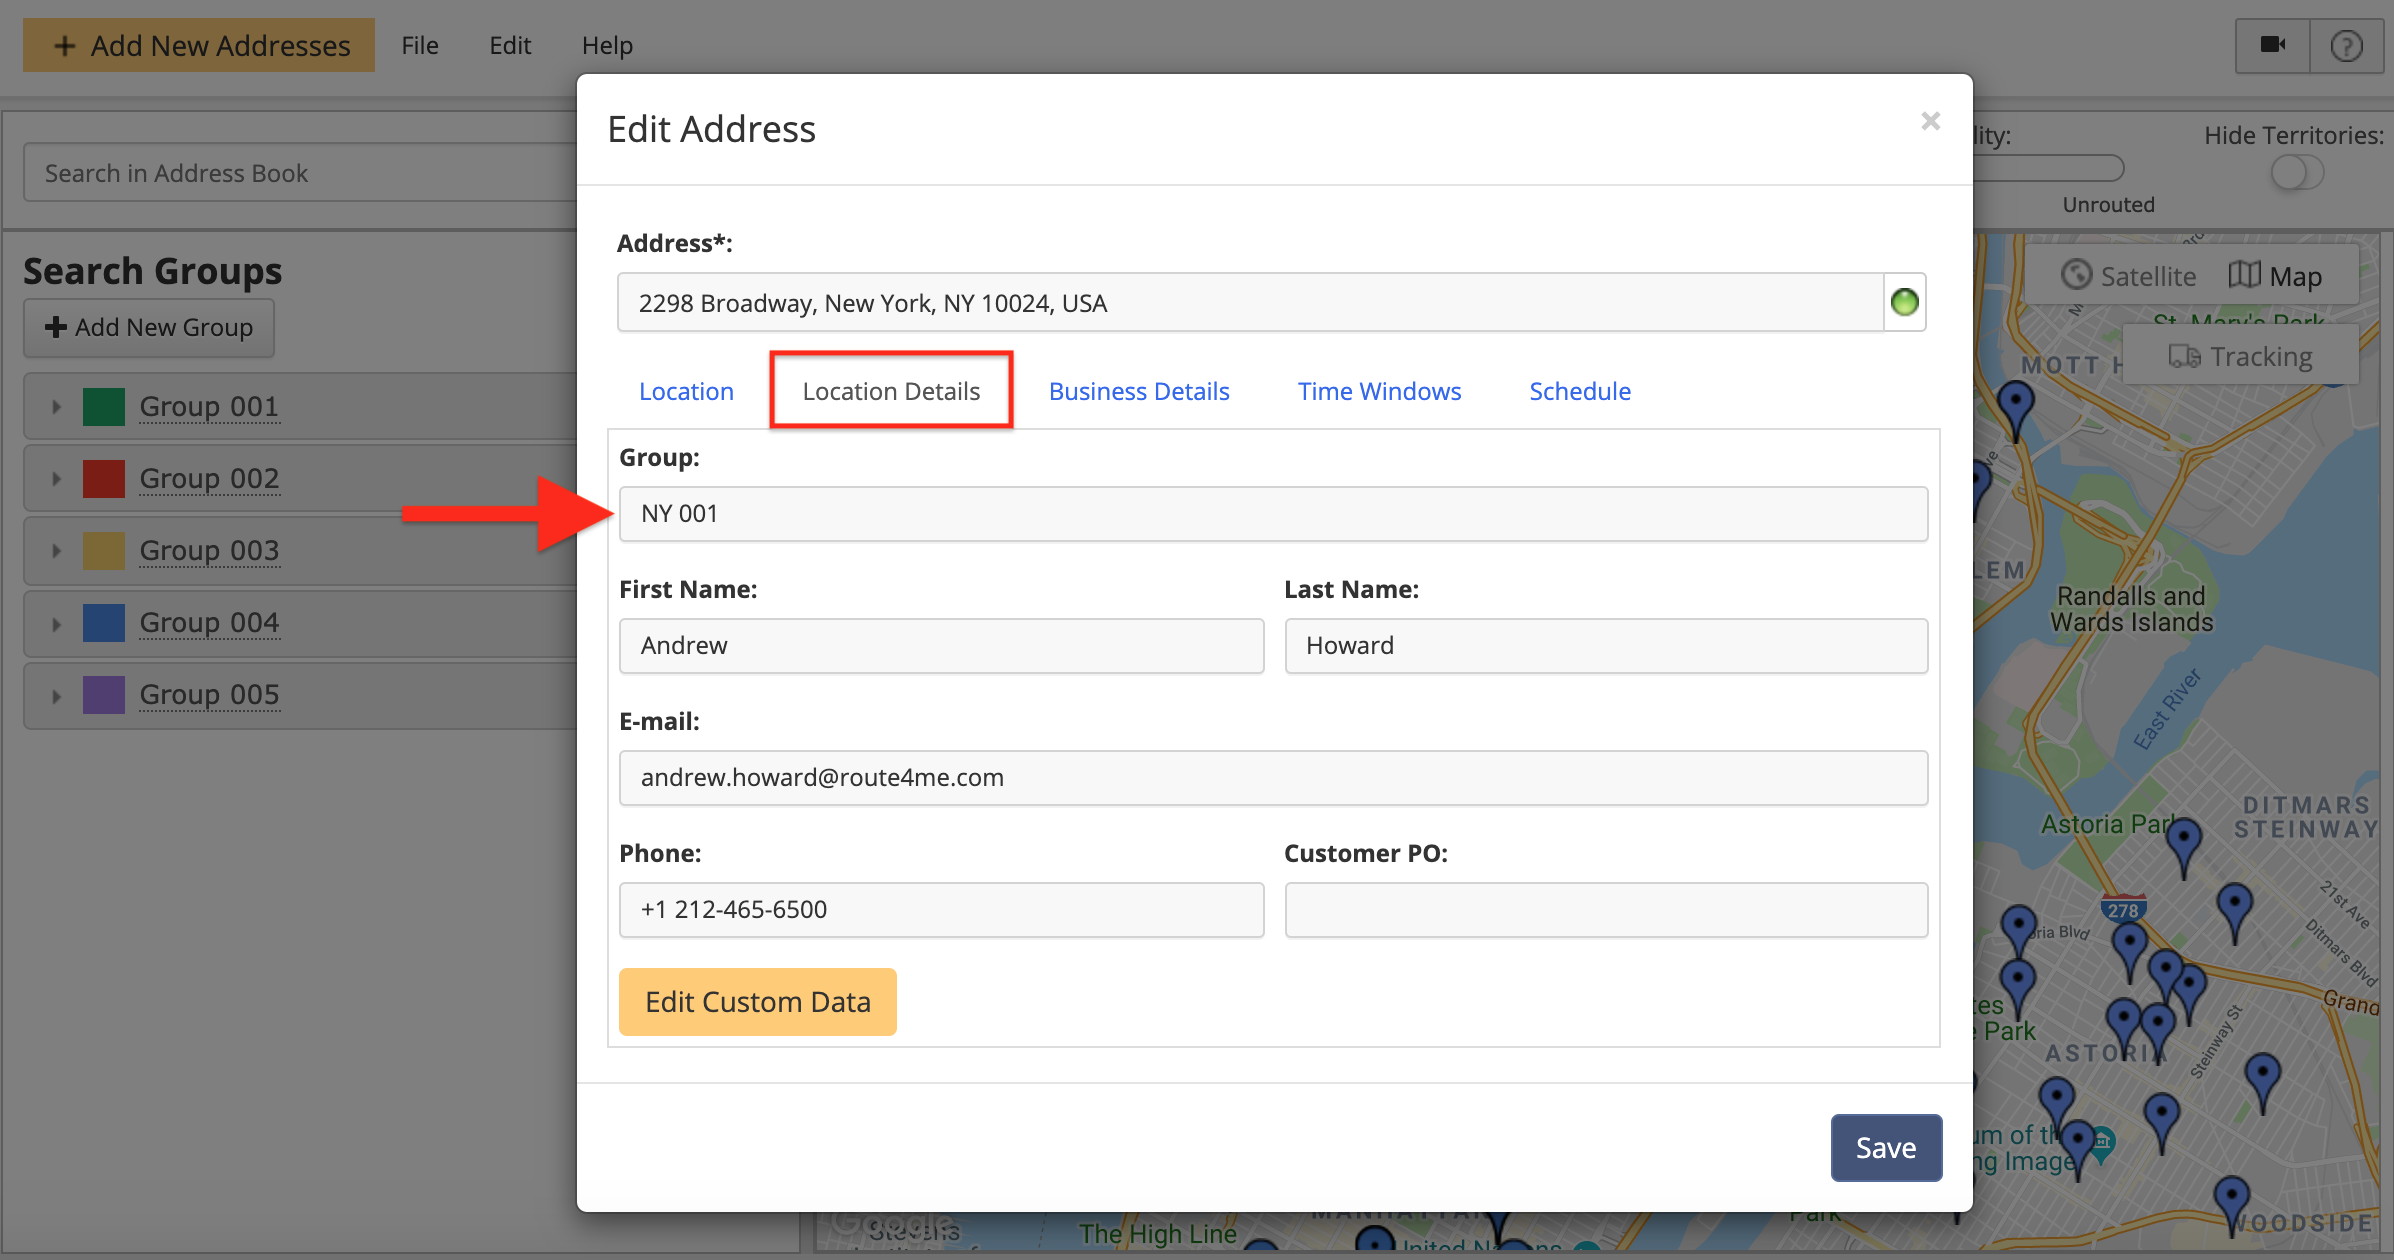Switch to Satellite map view
This screenshot has width=2394, height=1260.
click(x=2129, y=276)
